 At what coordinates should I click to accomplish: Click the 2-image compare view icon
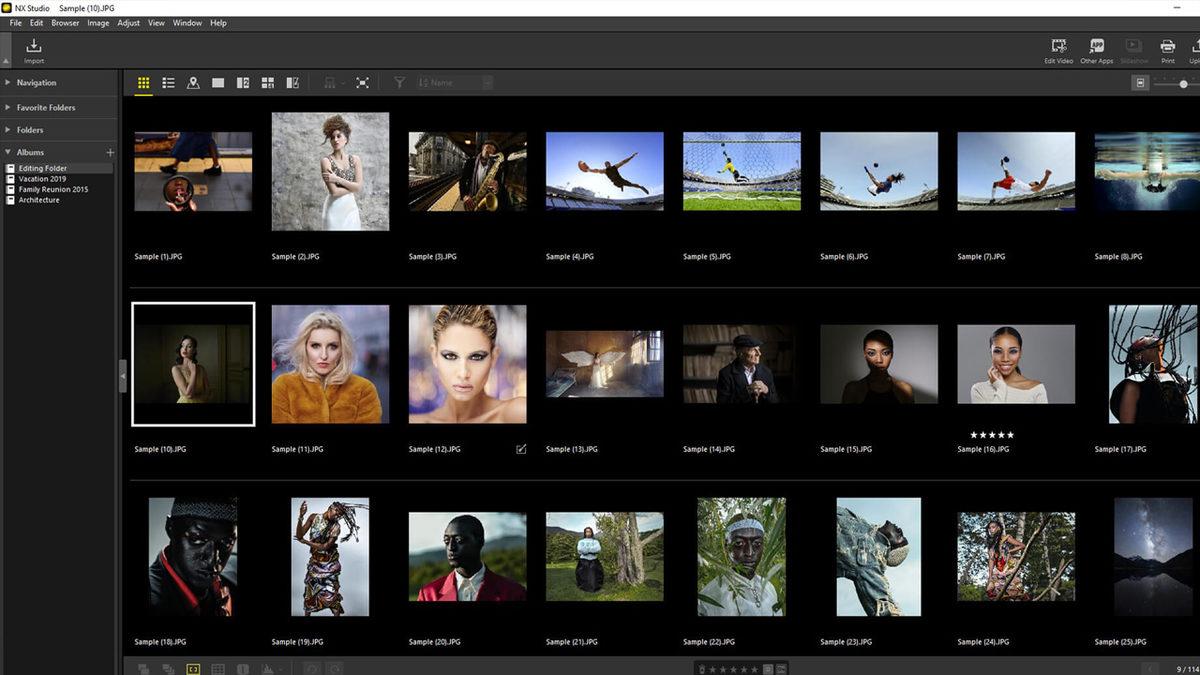coord(243,83)
